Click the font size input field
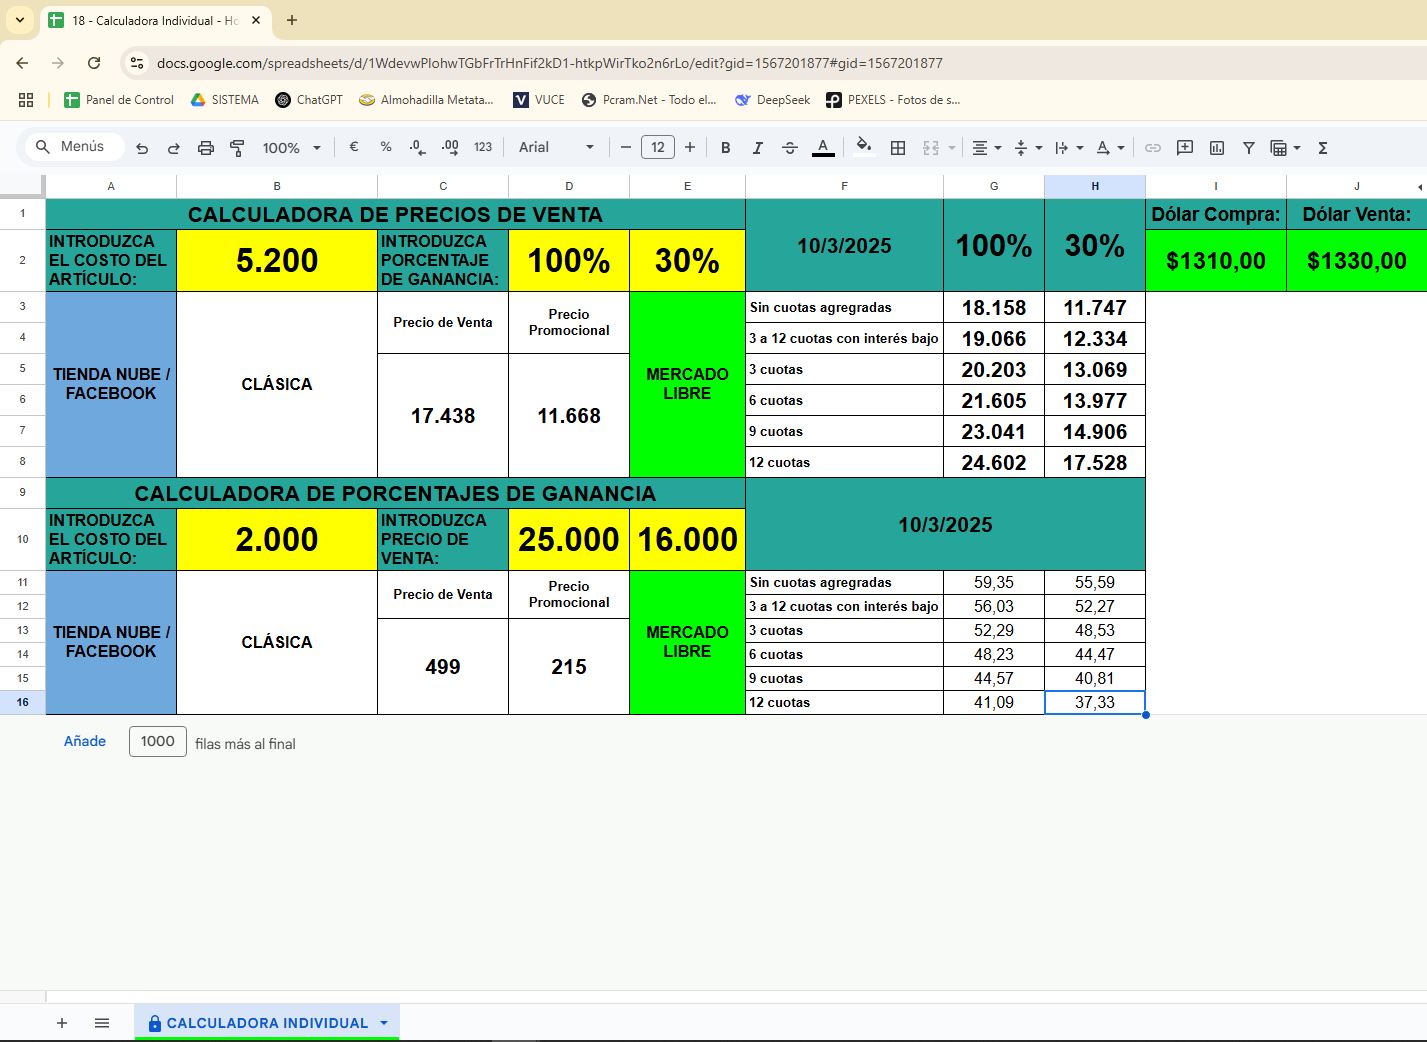 pos(657,147)
